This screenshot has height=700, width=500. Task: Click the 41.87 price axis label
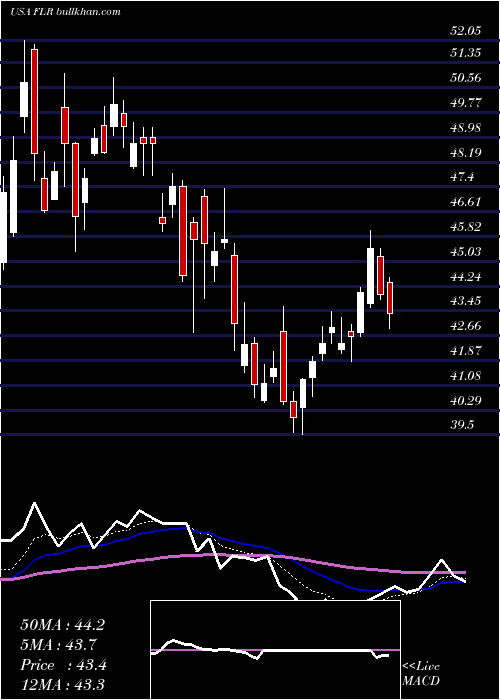(466, 350)
